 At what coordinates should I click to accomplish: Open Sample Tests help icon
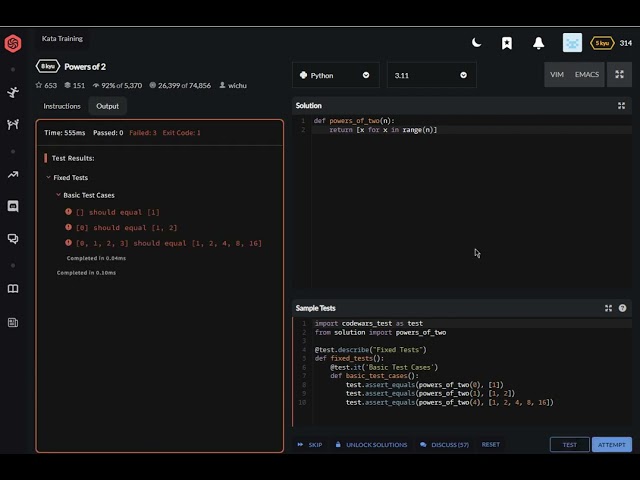click(622, 308)
